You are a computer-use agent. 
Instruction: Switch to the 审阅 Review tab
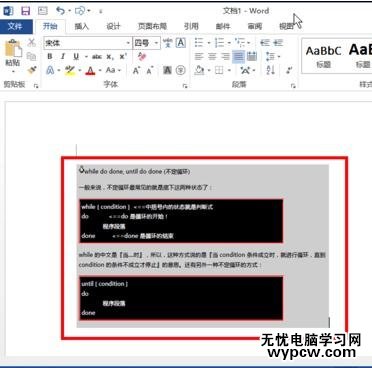point(255,26)
